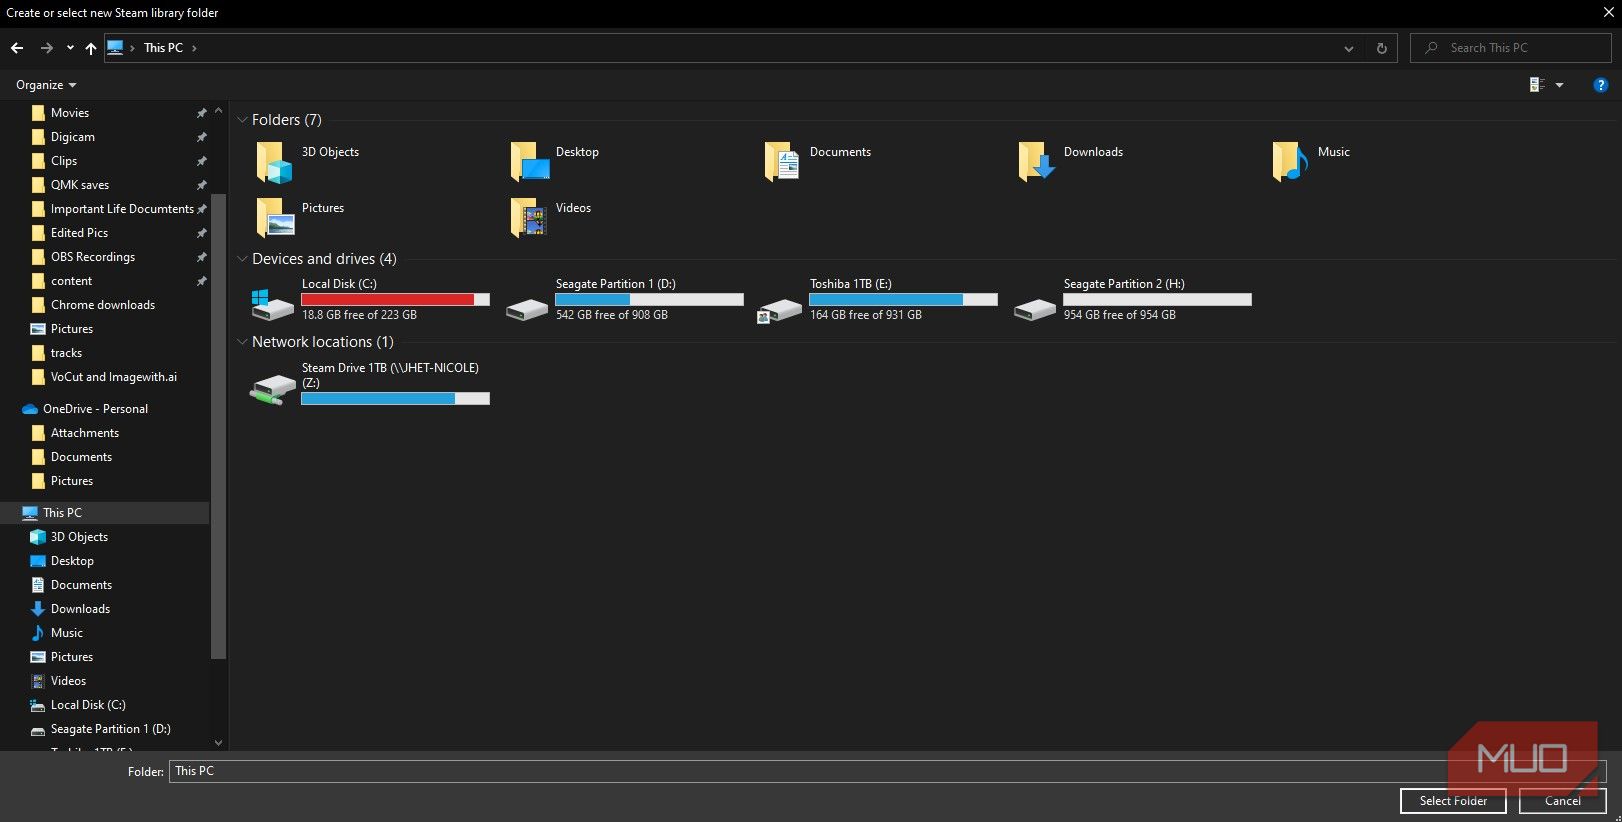
Task: Click the Select Folder button
Action: [x=1453, y=801]
